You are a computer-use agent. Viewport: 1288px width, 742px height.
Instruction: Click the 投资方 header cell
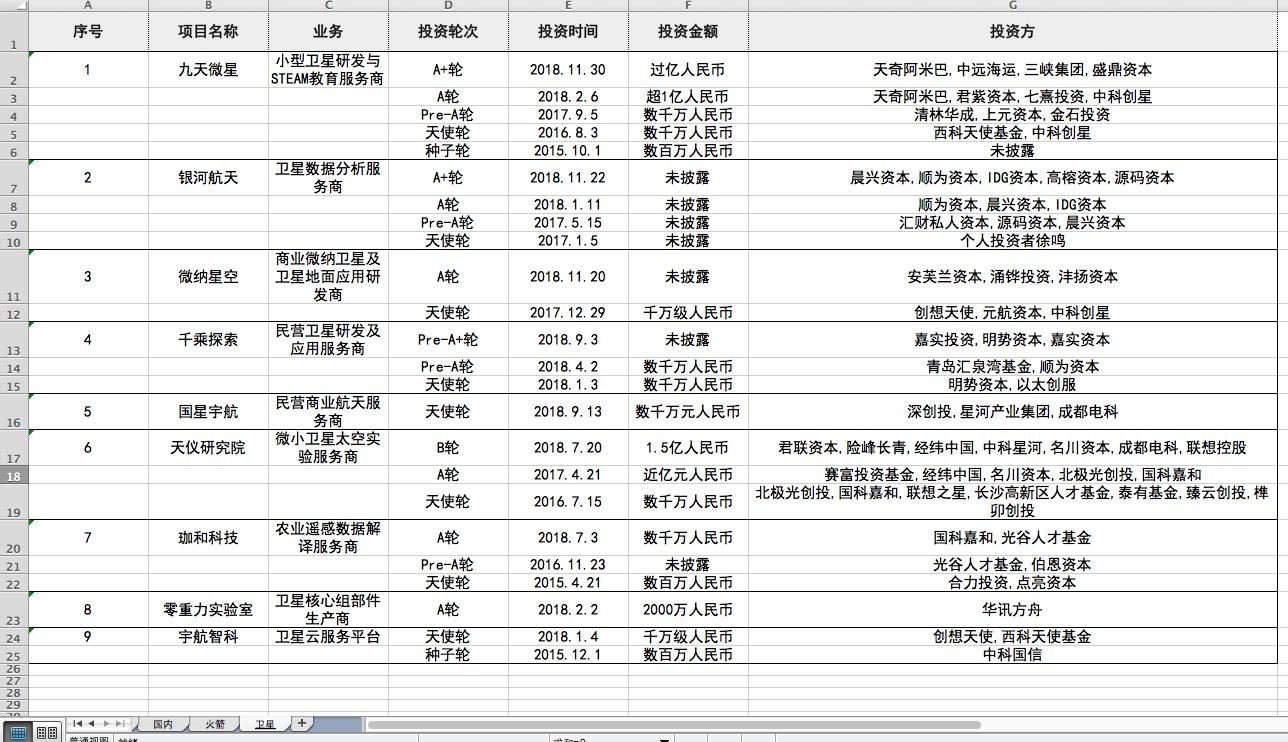pyautogui.click(x=1013, y=31)
